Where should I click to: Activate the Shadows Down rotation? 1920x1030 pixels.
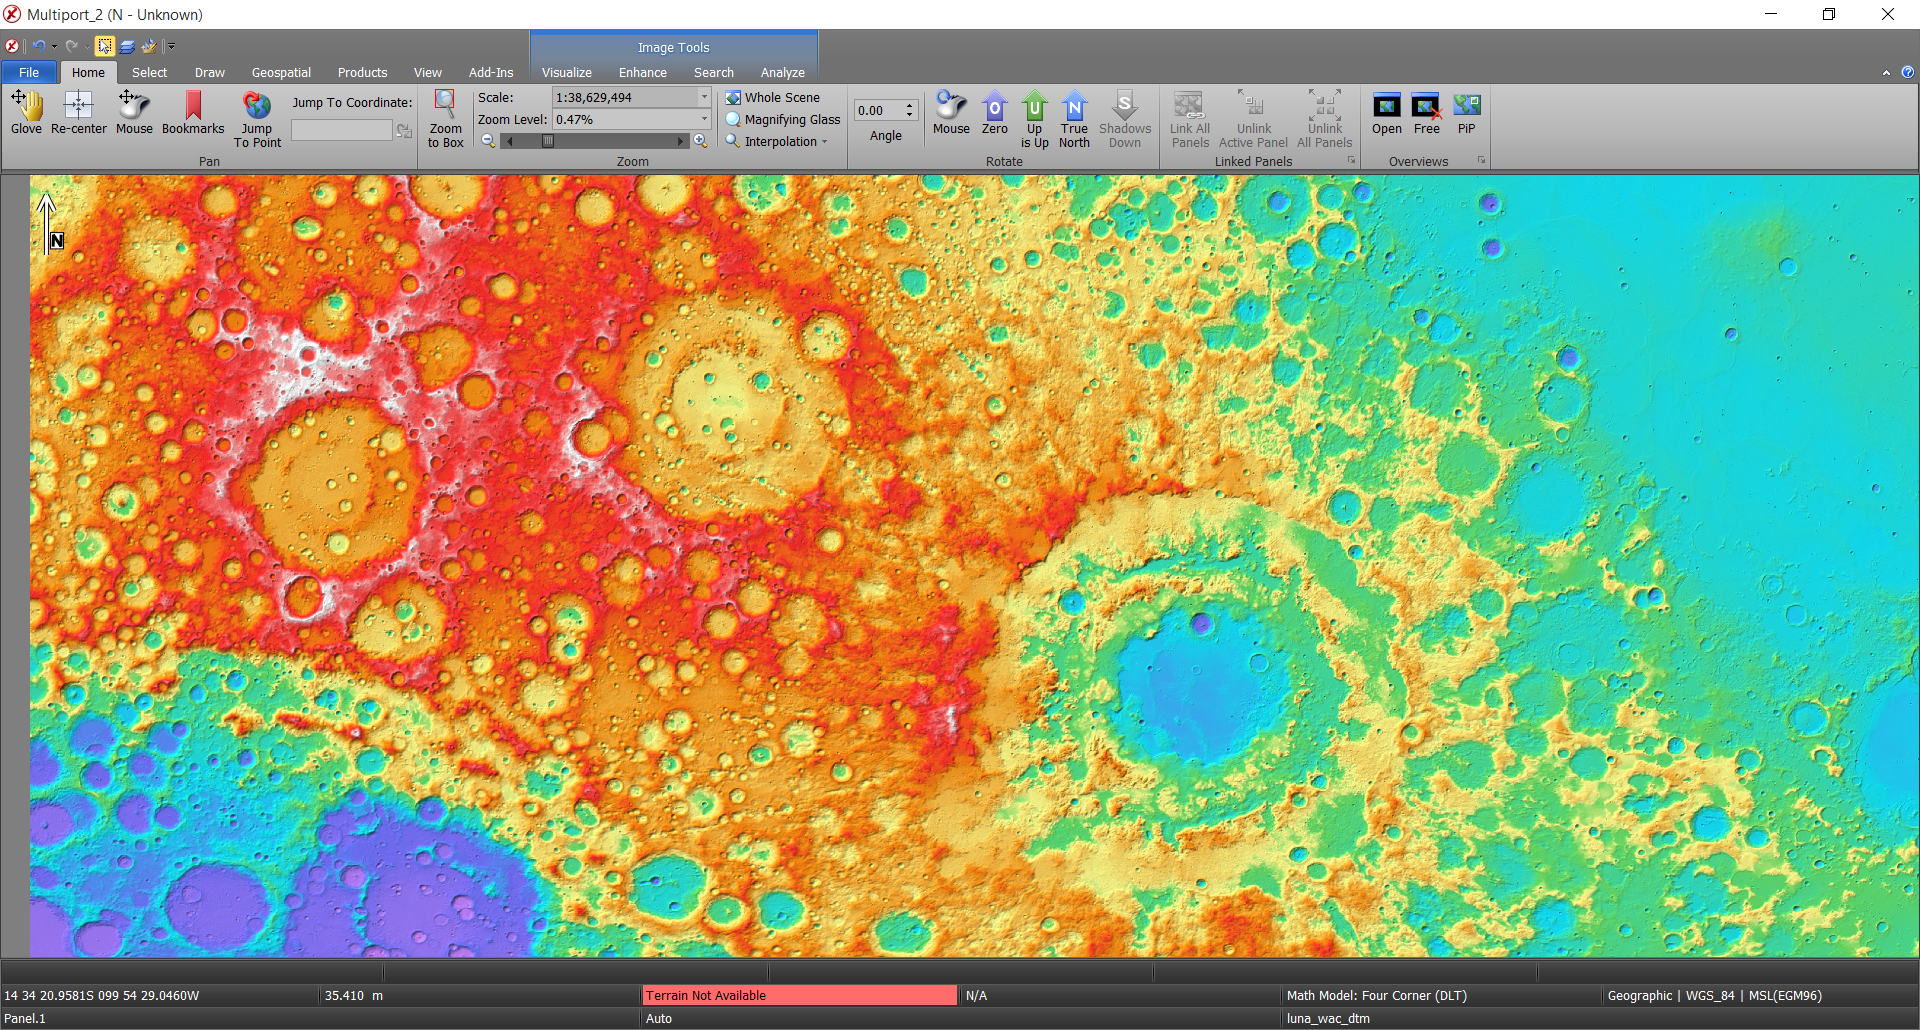[x=1124, y=118]
